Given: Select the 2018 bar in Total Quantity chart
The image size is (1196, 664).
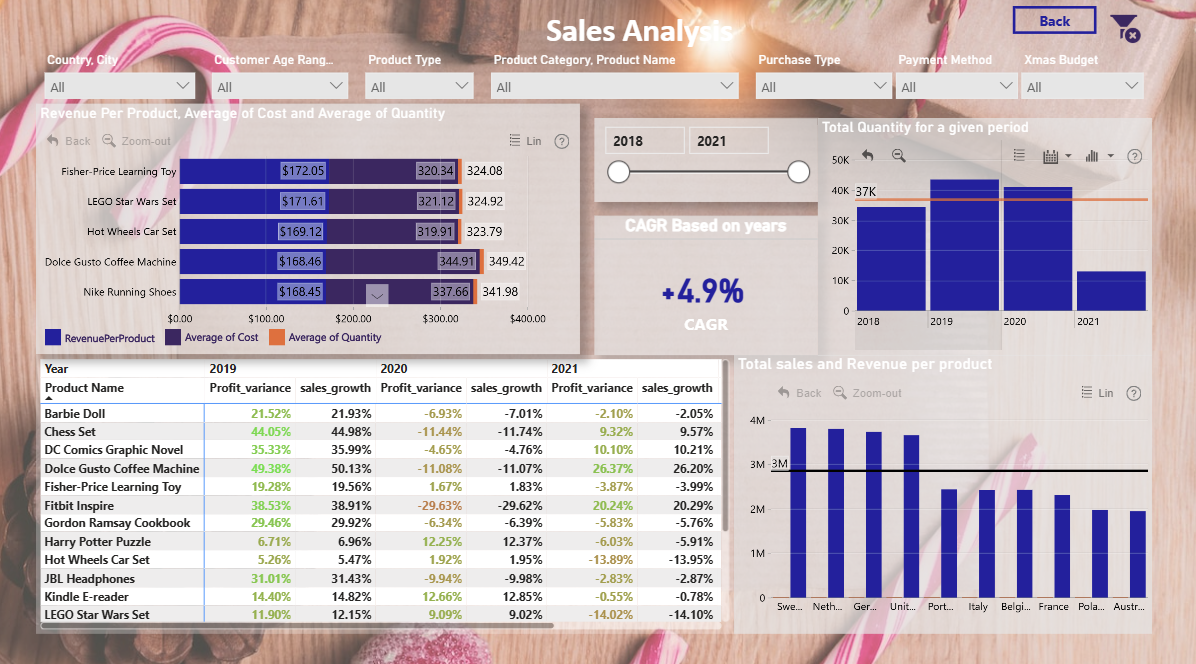Looking at the screenshot, I should pyautogui.click(x=891, y=258).
